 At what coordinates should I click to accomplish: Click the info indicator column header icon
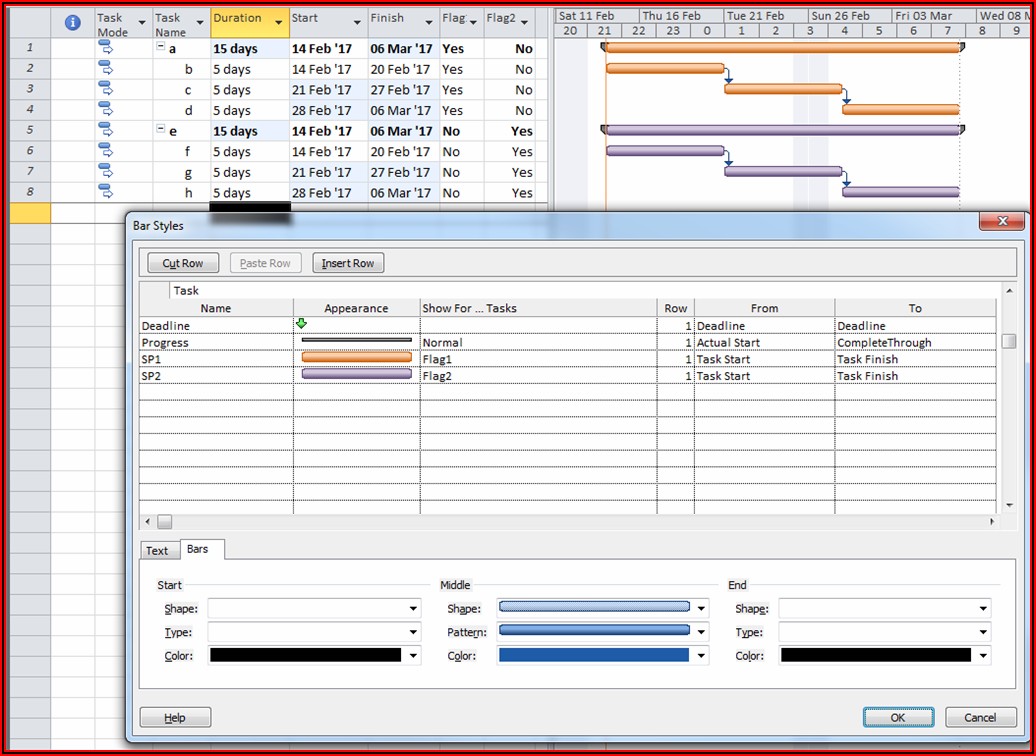[x=72, y=23]
